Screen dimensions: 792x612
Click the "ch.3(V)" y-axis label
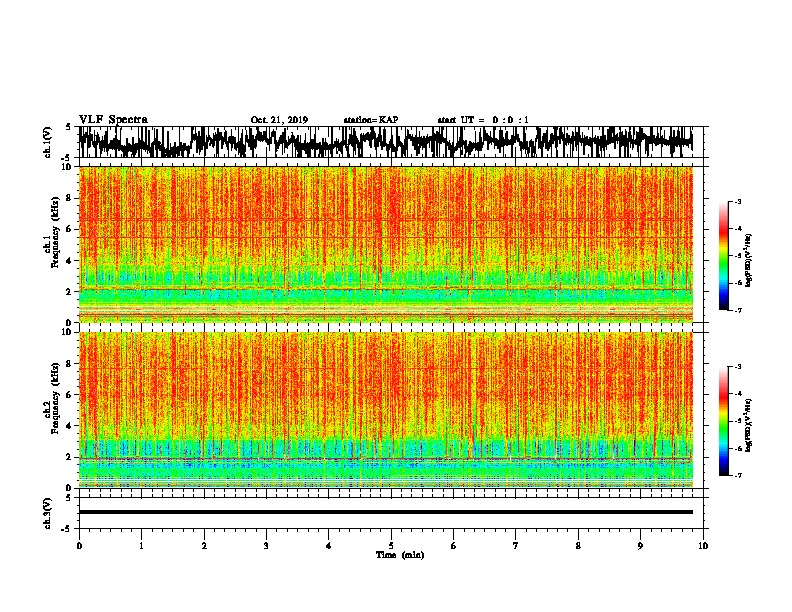pyautogui.click(x=48, y=513)
